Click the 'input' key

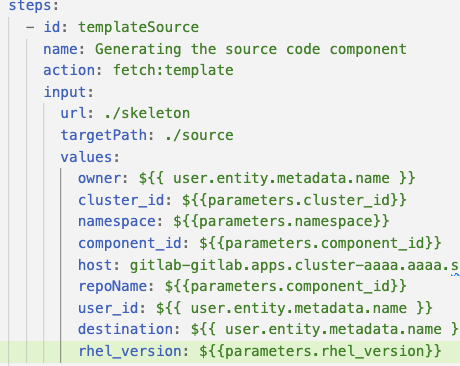65,92
